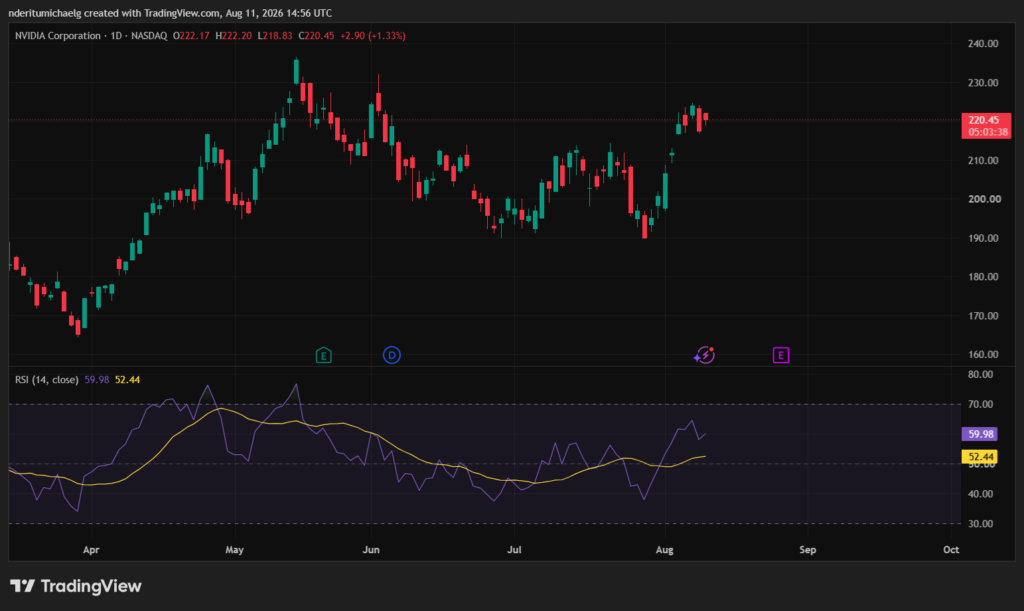The image size is (1024, 611).
Task: Click the 240.00 price axis label
Action: click(983, 44)
